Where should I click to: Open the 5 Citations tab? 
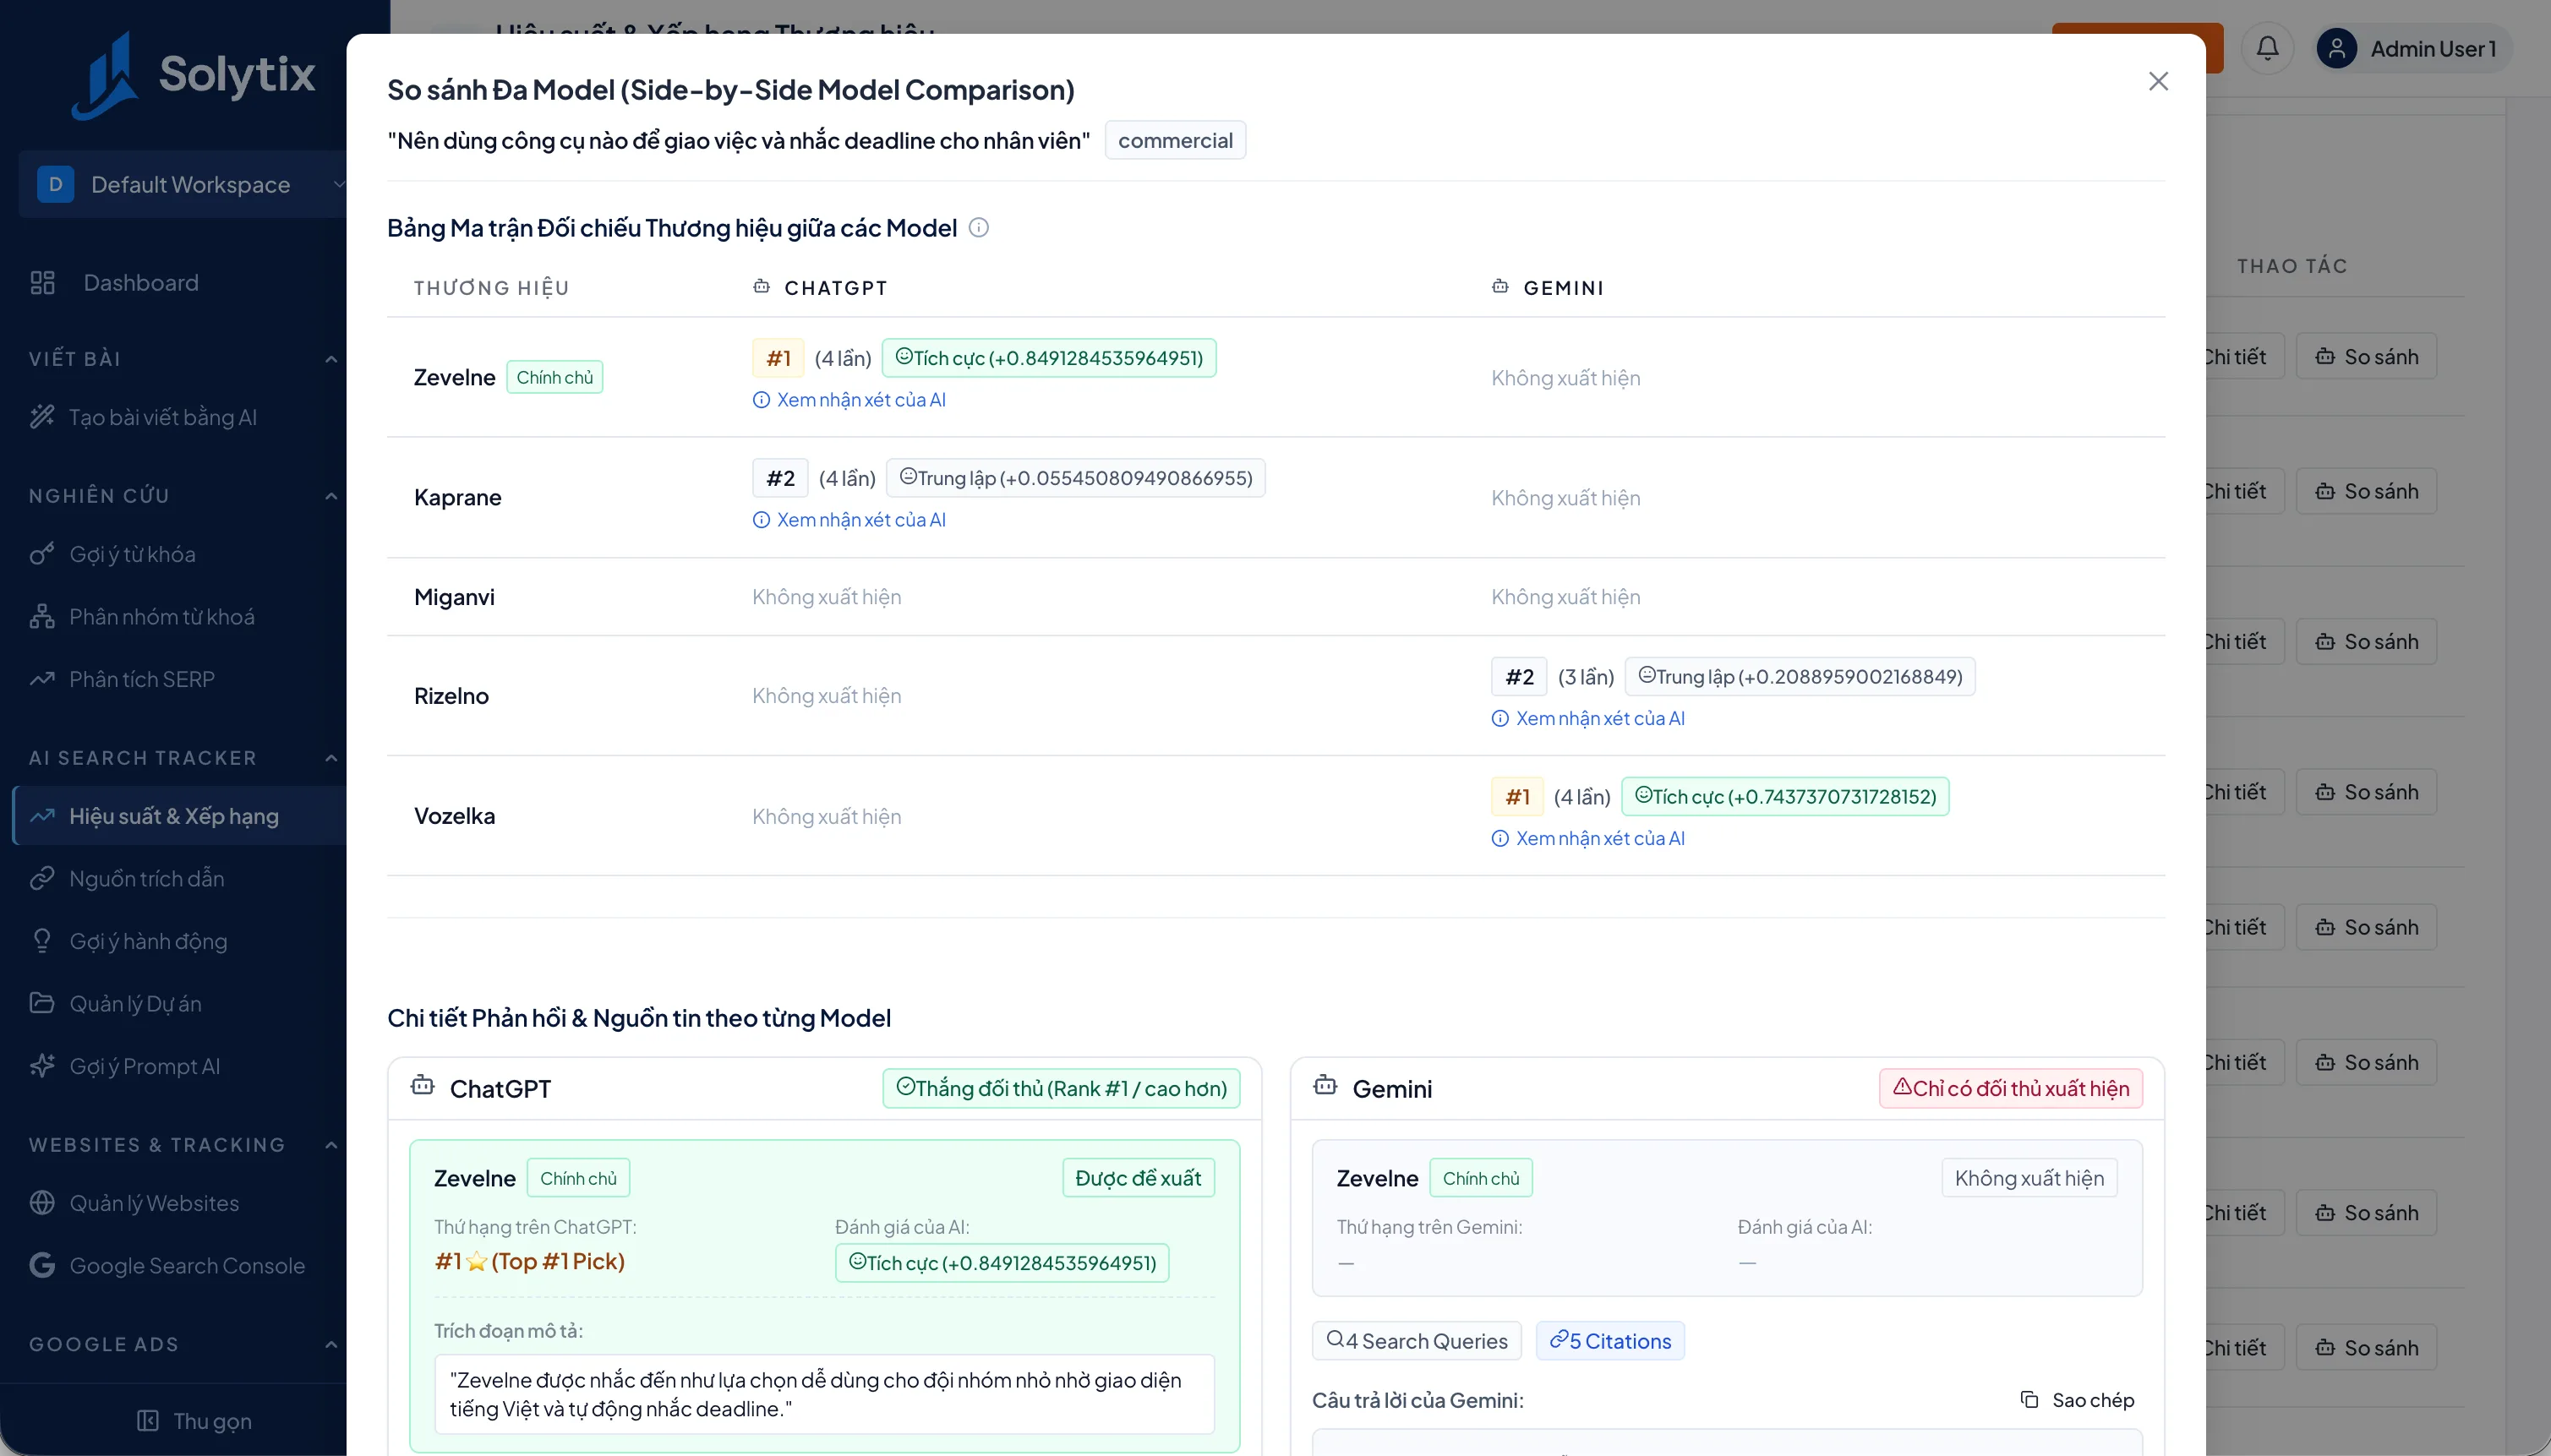pyautogui.click(x=1610, y=1341)
